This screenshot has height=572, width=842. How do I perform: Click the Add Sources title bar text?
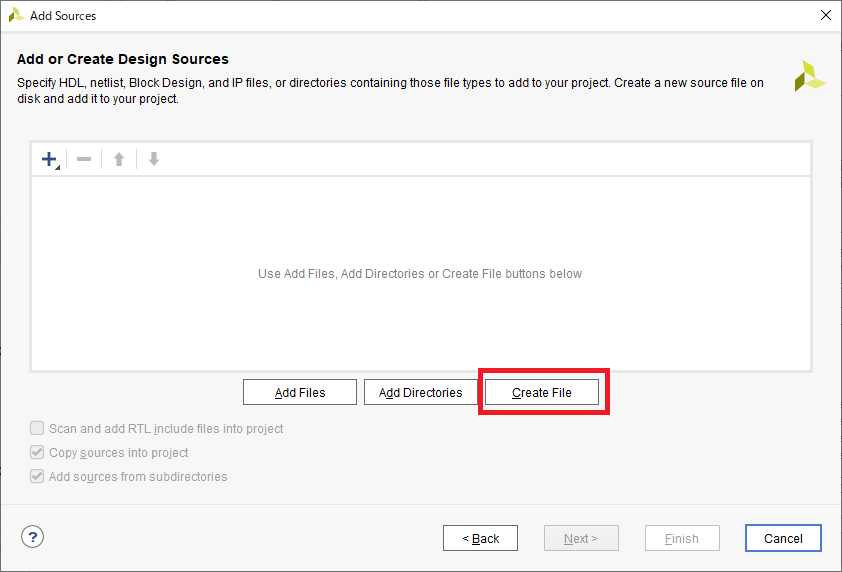pos(63,15)
